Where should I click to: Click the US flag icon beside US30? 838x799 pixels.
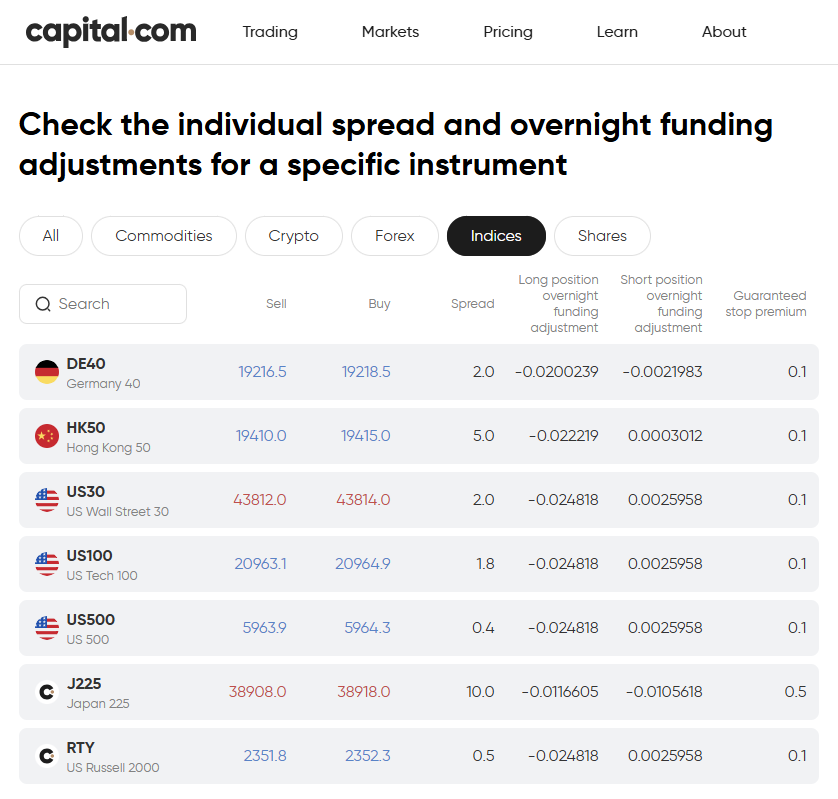click(47, 500)
